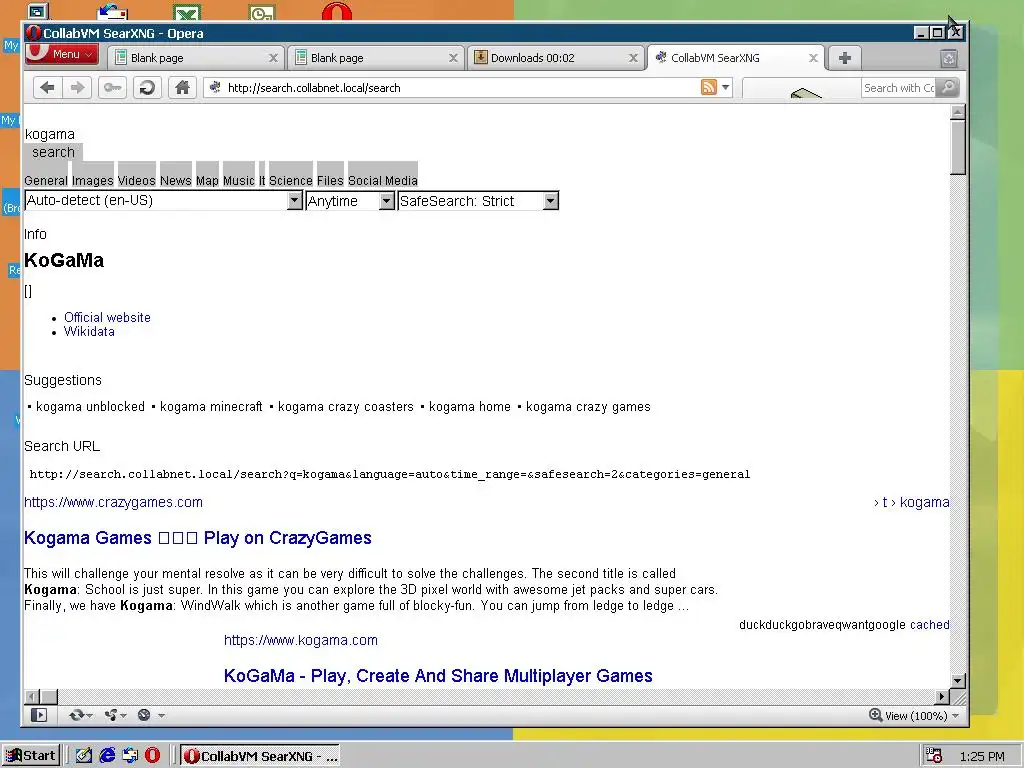Click the search magnifier button in toolbar
Screen dimensions: 1024x768
(x=948, y=88)
